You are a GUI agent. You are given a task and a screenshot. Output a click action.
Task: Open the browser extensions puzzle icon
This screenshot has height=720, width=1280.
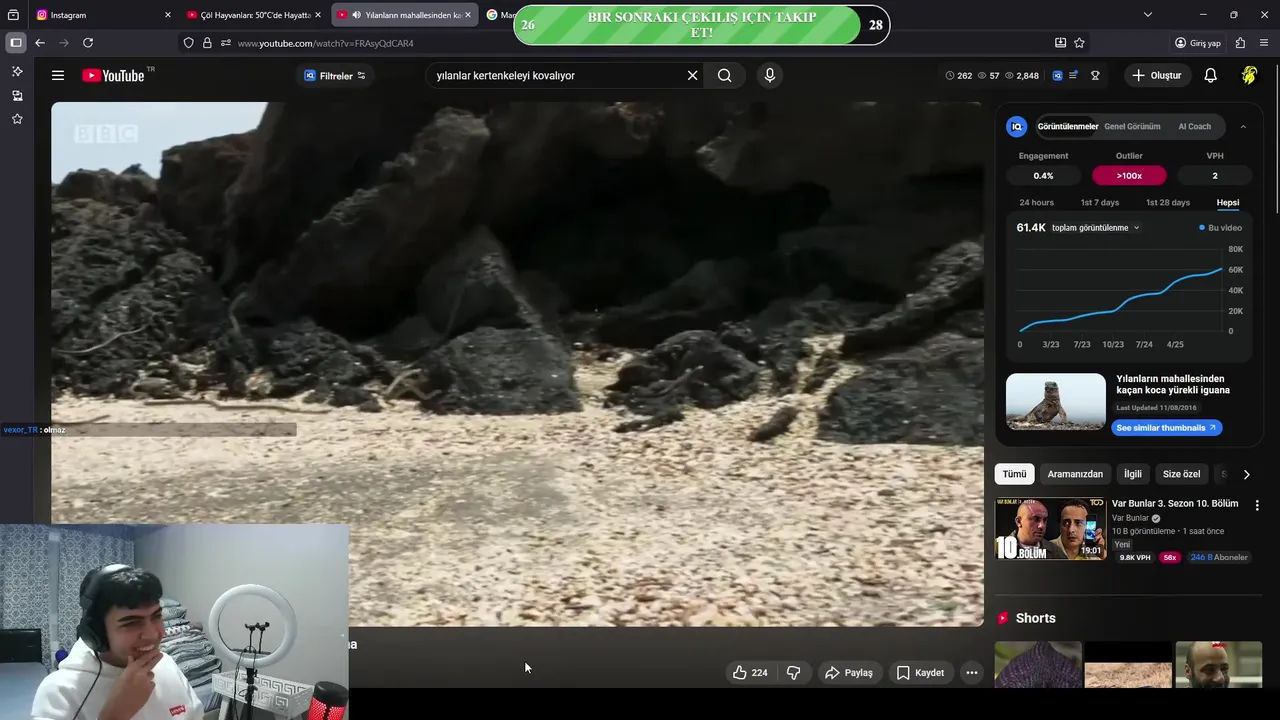pyautogui.click(x=1240, y=43)
